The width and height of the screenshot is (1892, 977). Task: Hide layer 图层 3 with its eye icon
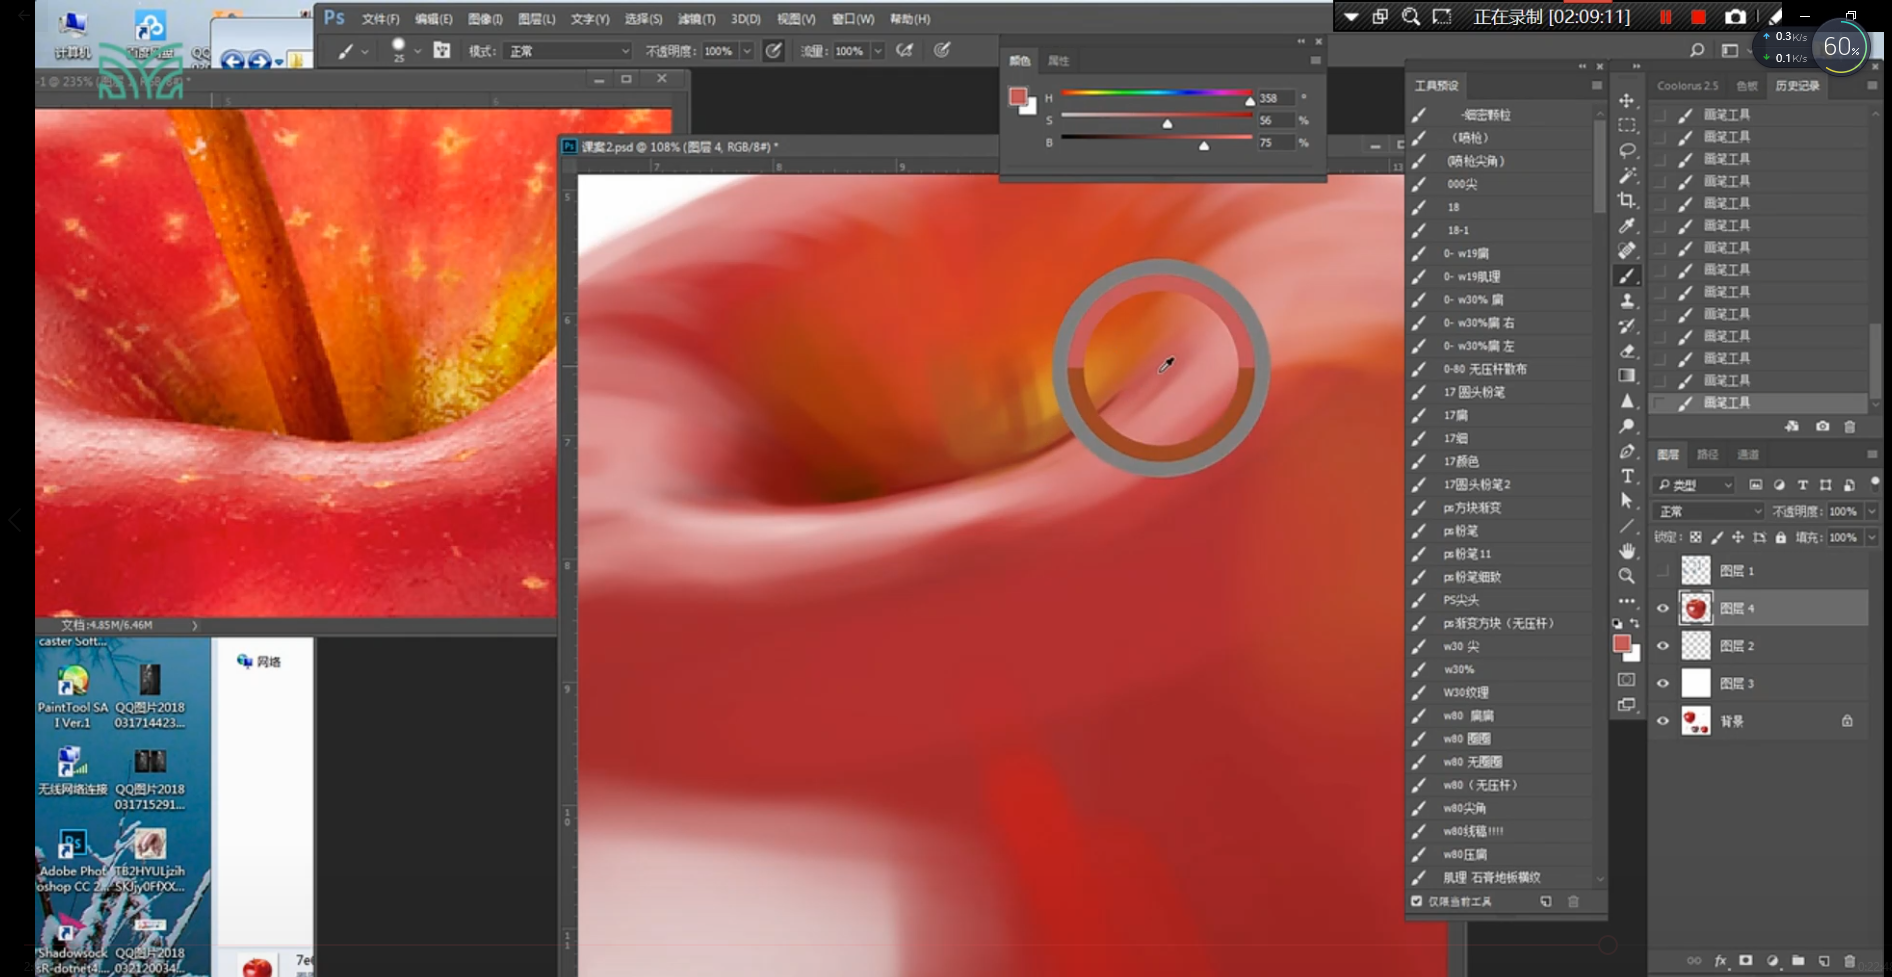coord(1663,684)
